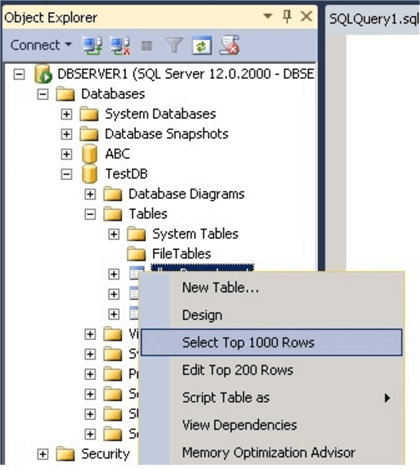Image resolution: width=420 pixels, height=470 pixels.
Task: Select the Database Snapshots label
Action: (x=167, y=134)
